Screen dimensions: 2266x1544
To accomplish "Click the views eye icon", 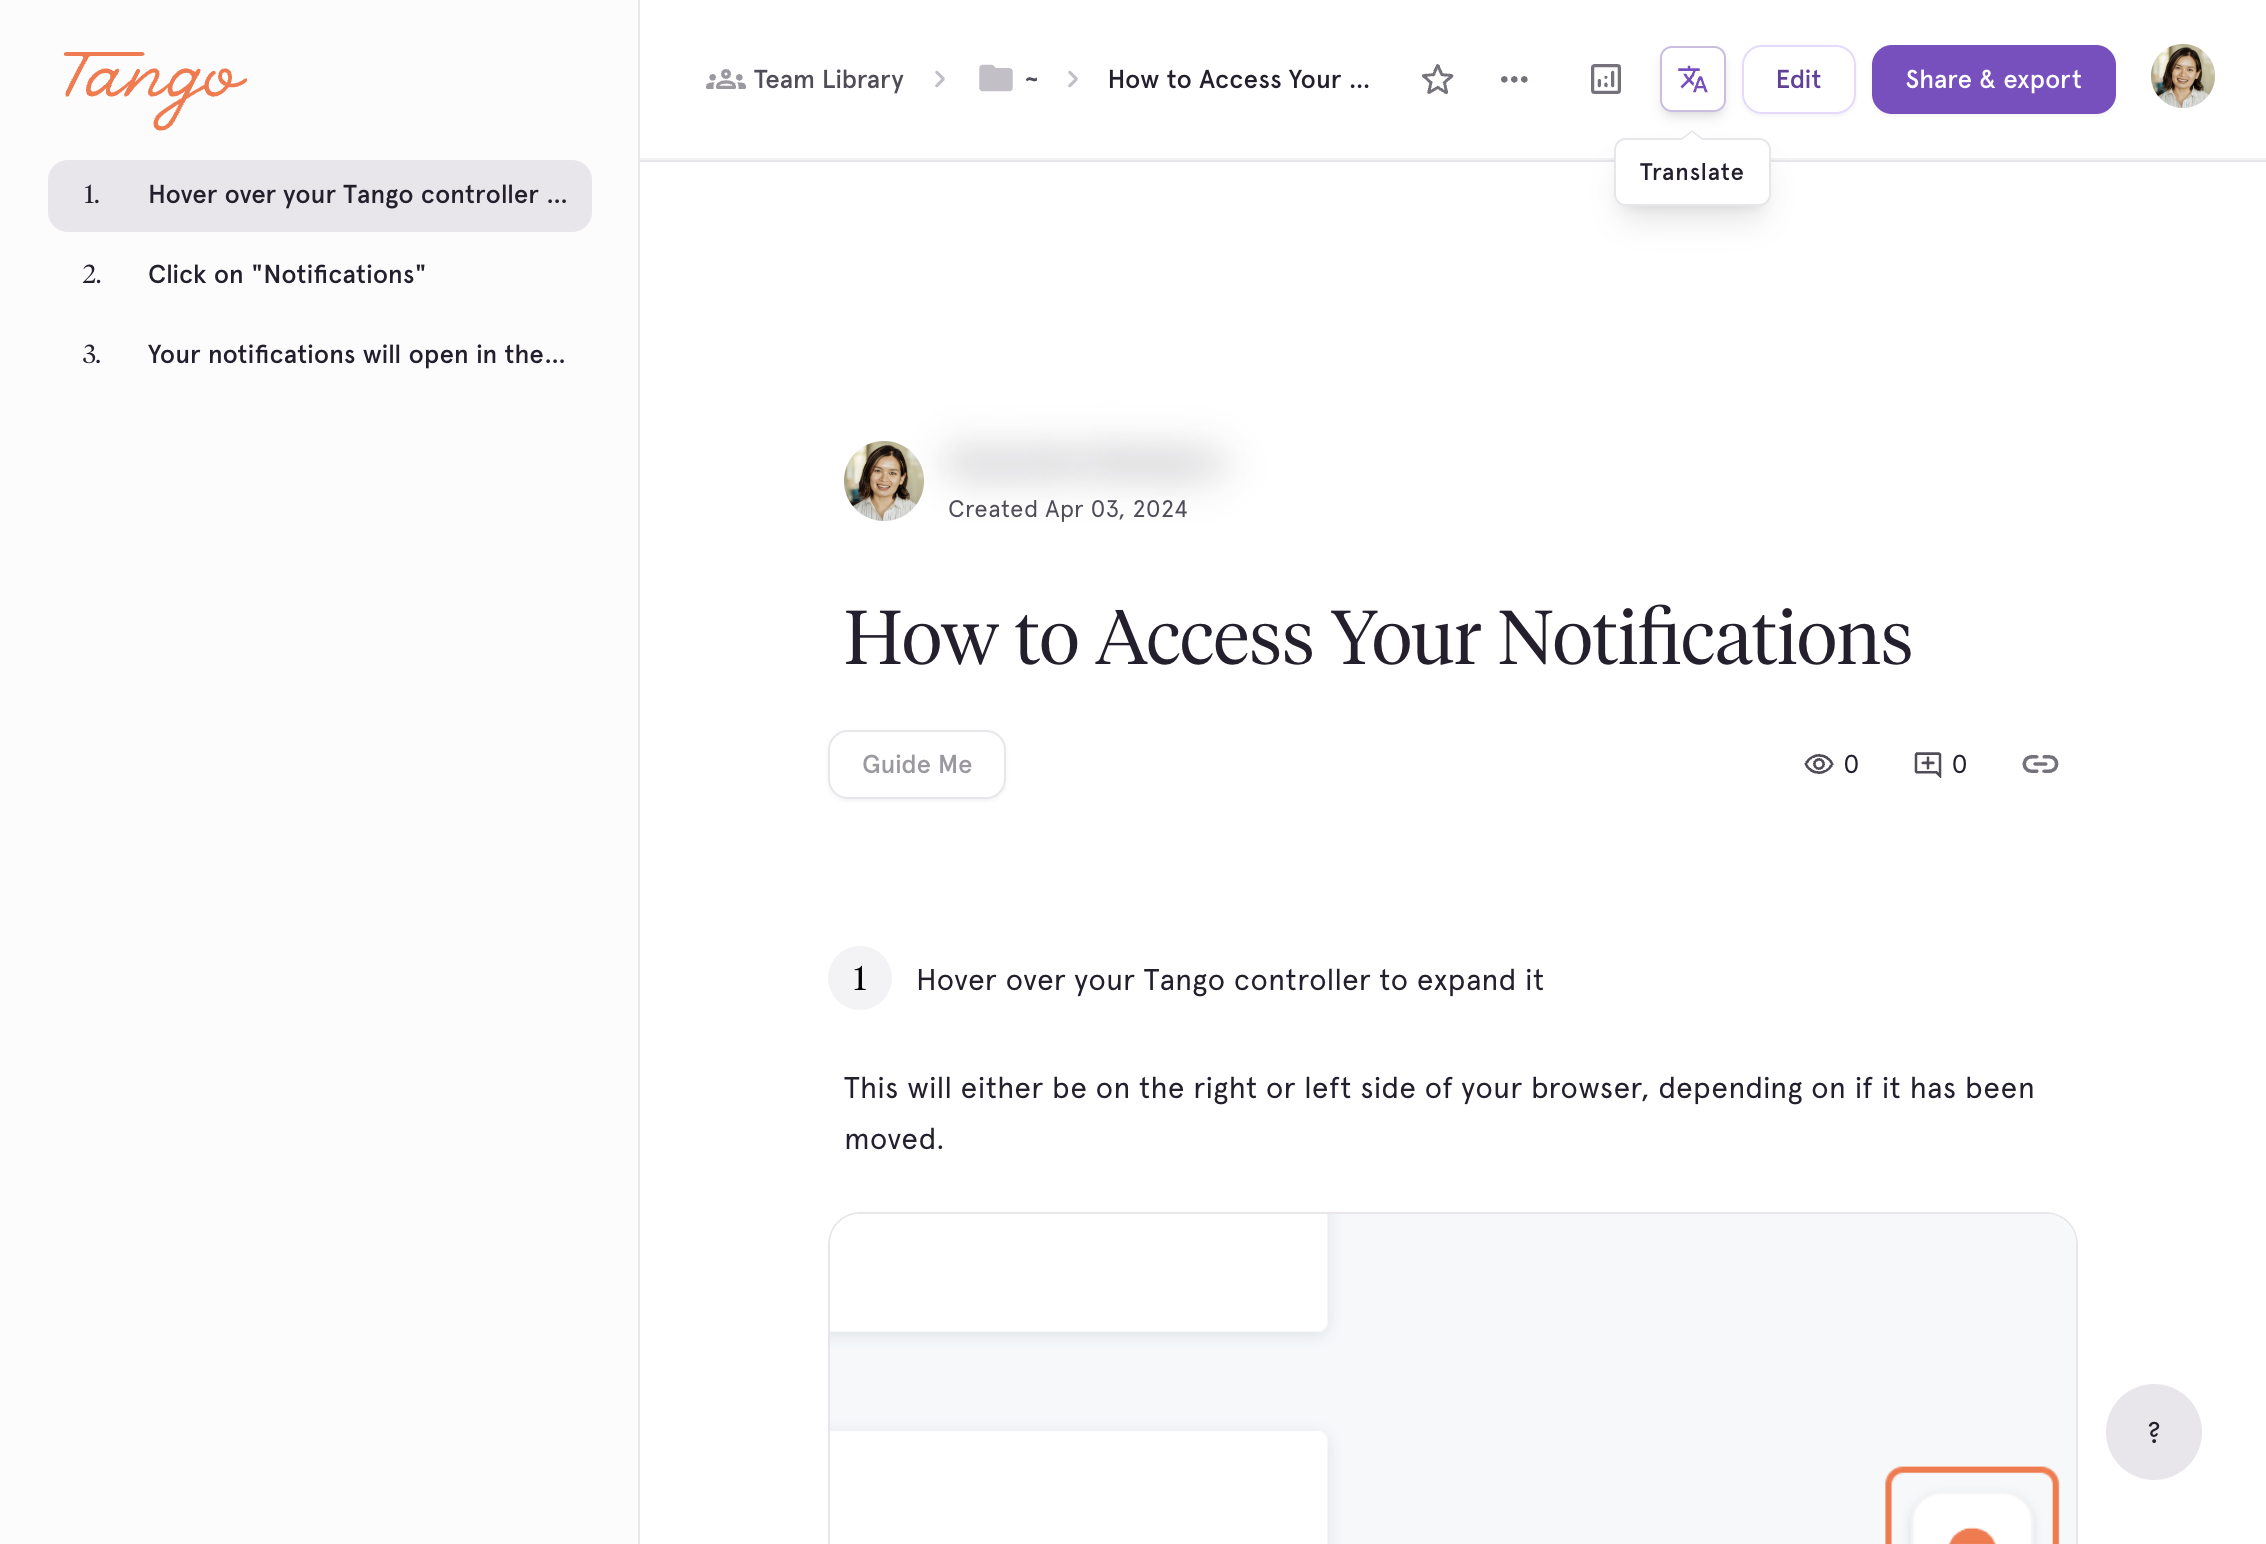I will pos(1818,764).
